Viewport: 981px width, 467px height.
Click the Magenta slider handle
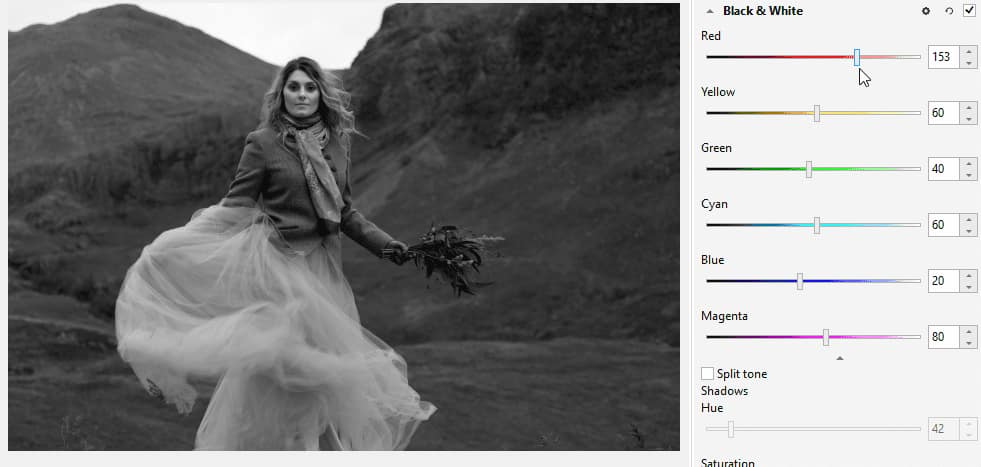point(826,337)
